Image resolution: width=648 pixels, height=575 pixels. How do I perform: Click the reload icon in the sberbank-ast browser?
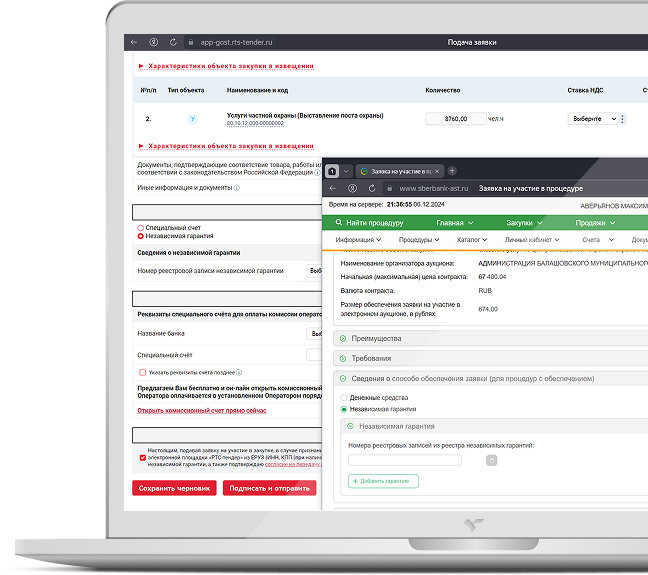(374, 188)
